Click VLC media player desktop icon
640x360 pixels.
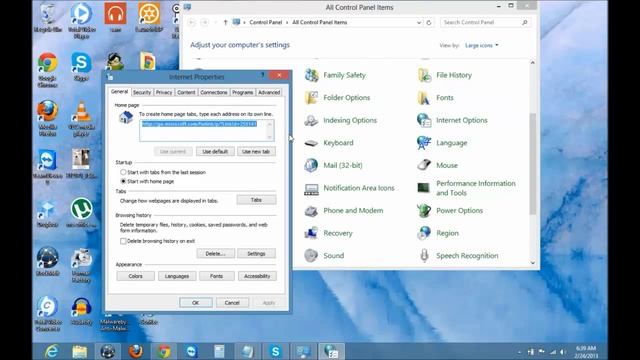click(x=82, y=118)
